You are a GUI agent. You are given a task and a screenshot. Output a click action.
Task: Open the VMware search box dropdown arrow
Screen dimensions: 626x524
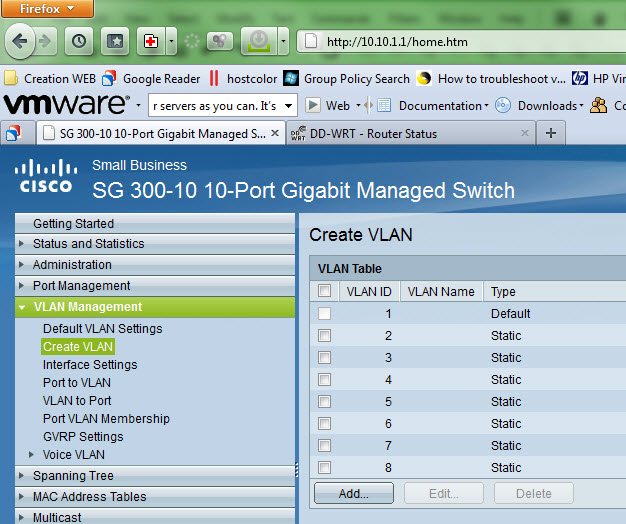(x=288, y=106)
